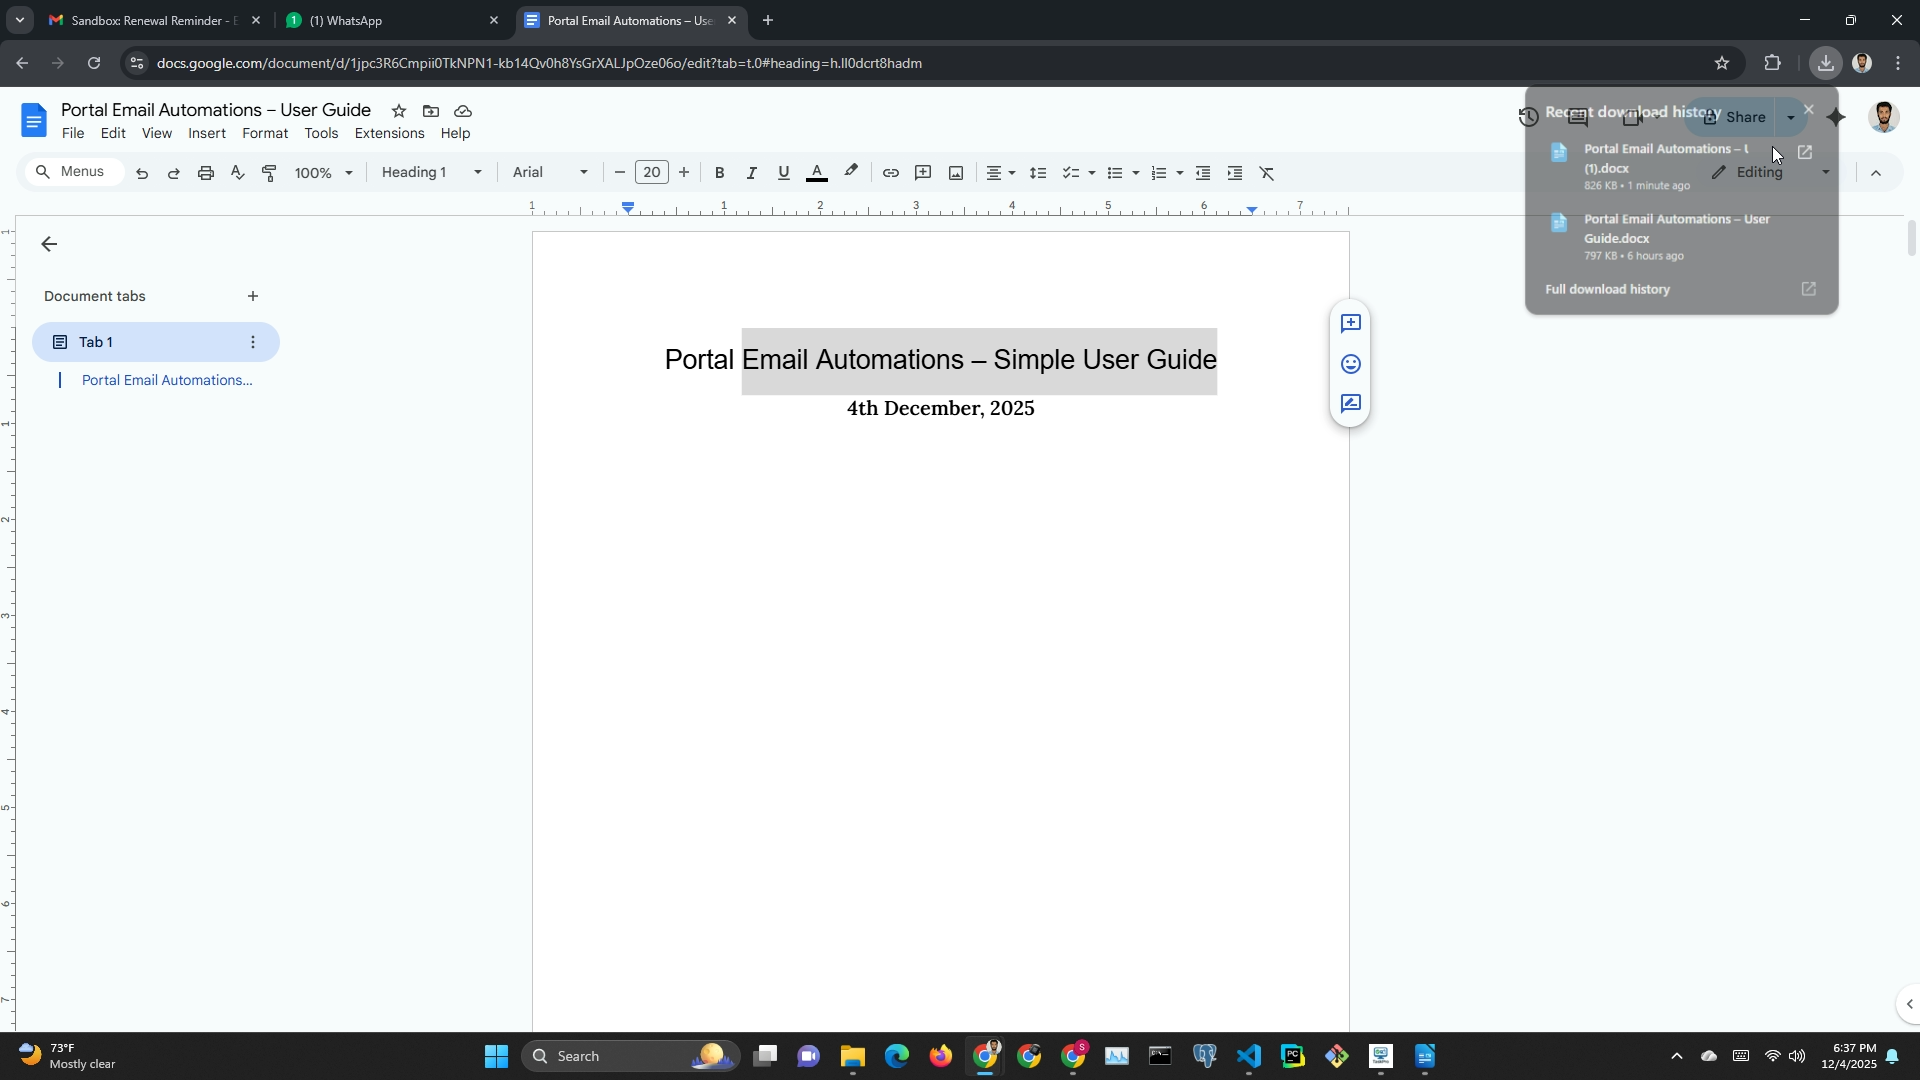Click the Insert link toolbar icon
The width and height of the screenshot is (1920, 1080).
click(x=890, y=173)
